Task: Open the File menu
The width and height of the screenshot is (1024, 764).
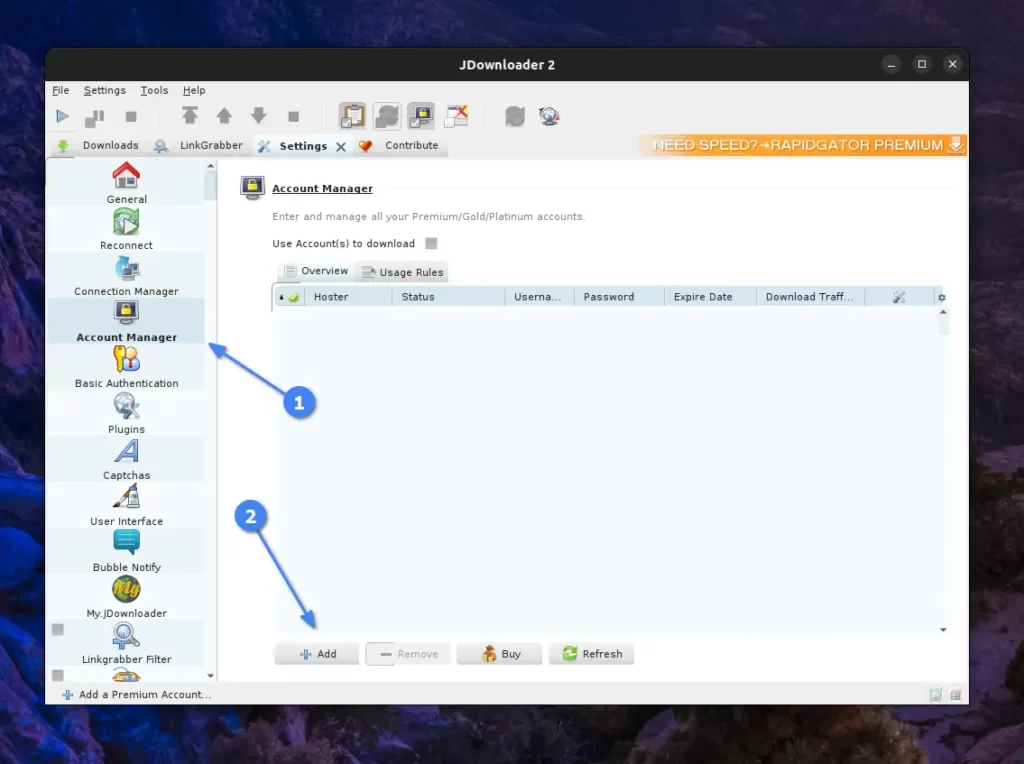Action: (x=61, y=90)
